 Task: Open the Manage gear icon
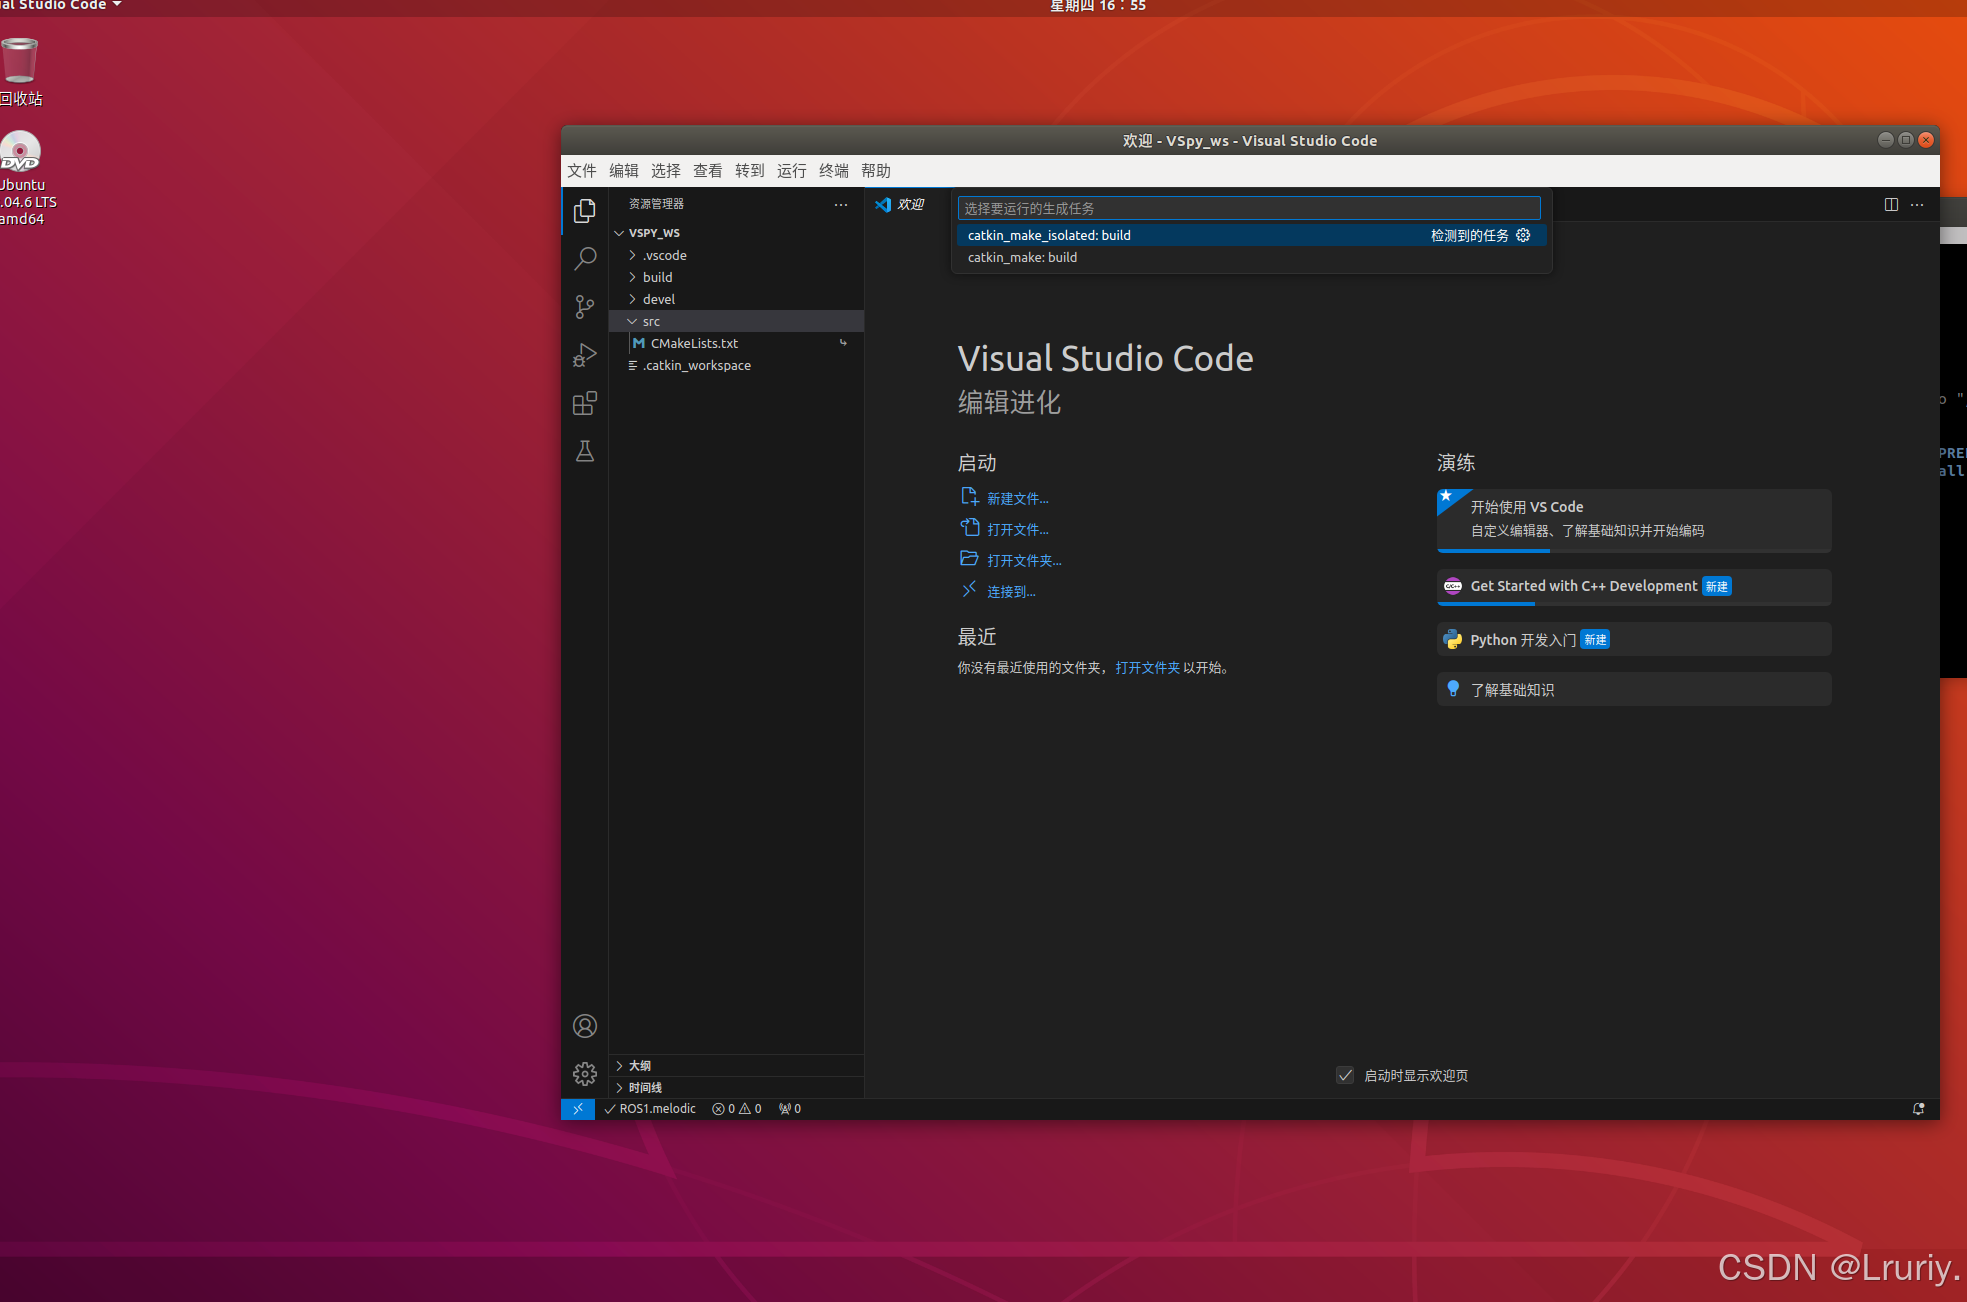[585, 1073]
